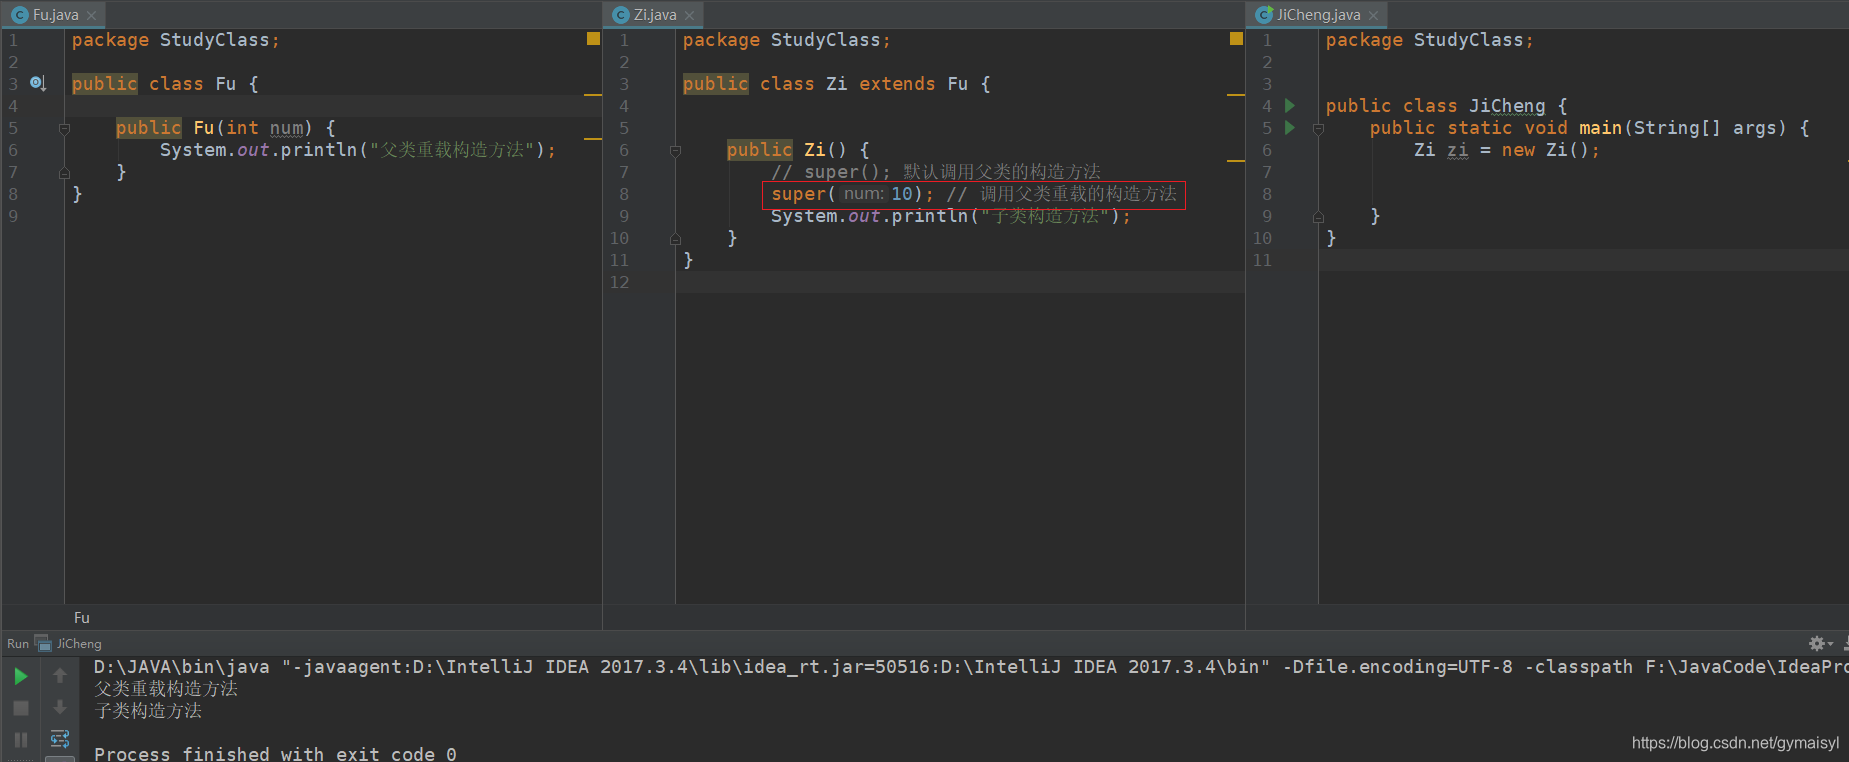Click line number 11 in JiCheng.java gutter
This screenshot has height=762, width=1849.
[x=1263, y=260]
